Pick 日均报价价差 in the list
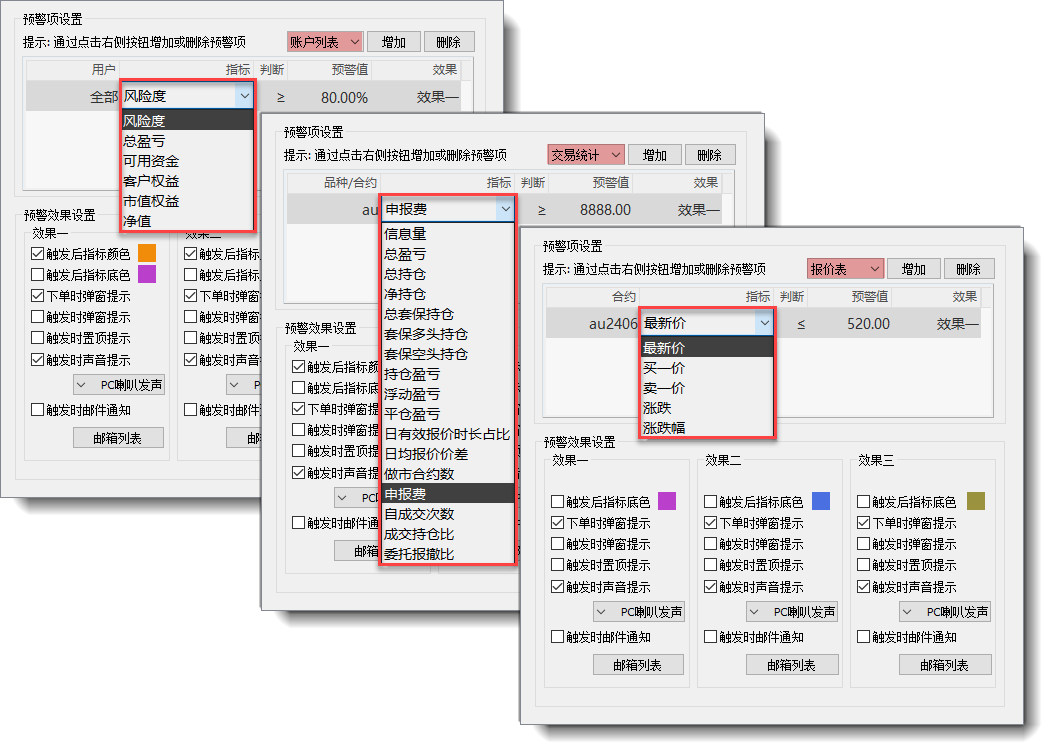This screenshot has height=755, width=1054. [448, 454]
